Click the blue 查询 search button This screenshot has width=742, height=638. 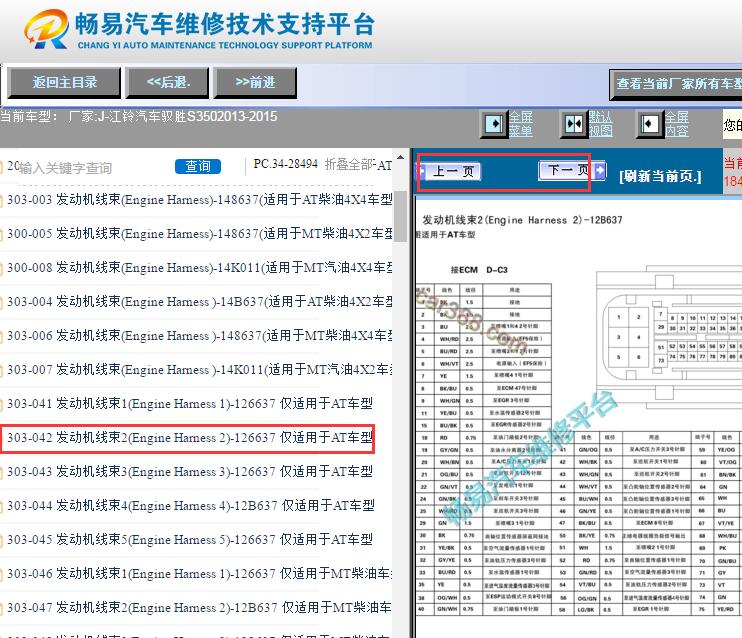point(198,166)
